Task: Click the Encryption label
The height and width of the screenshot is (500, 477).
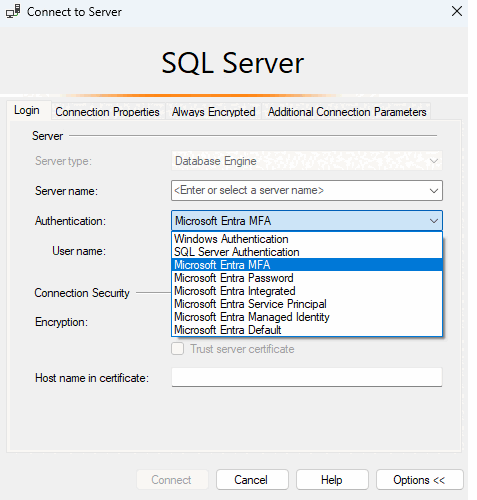Action: pyautogui.click(x=61, y=322)
